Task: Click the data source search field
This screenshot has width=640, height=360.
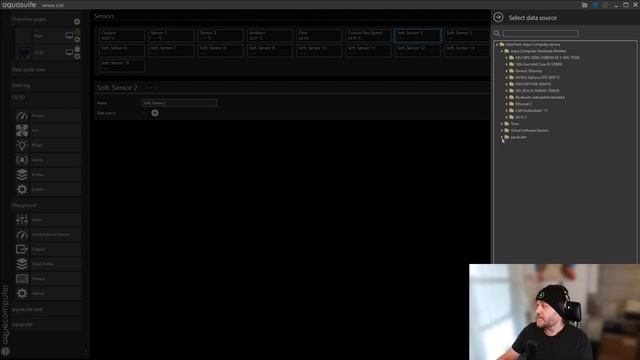Action: click(x=540, y=33)
